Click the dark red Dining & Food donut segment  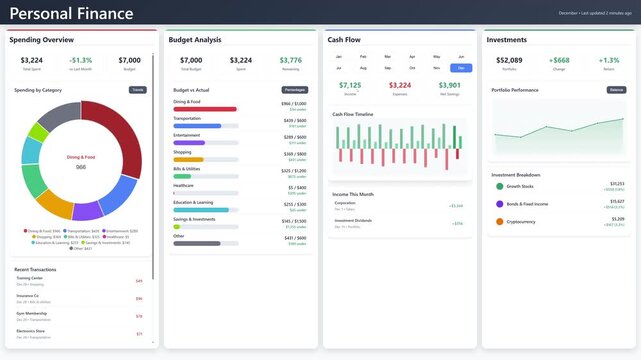[123, 131]
